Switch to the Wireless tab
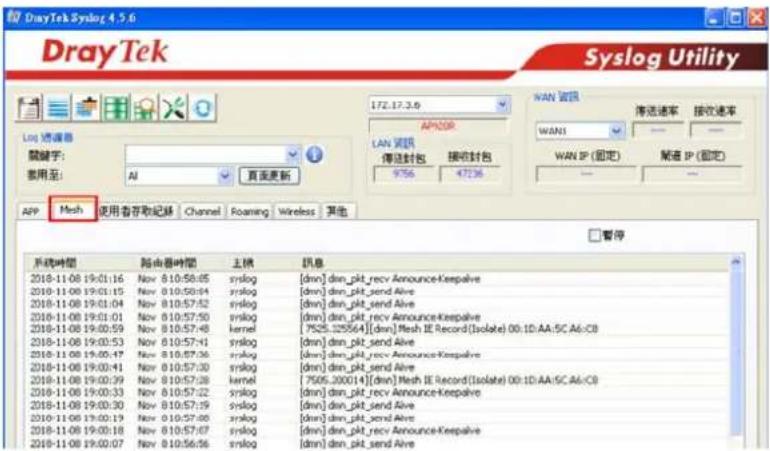Image resolution: width=770 pixels, height=451 pixels. point(297,212)
